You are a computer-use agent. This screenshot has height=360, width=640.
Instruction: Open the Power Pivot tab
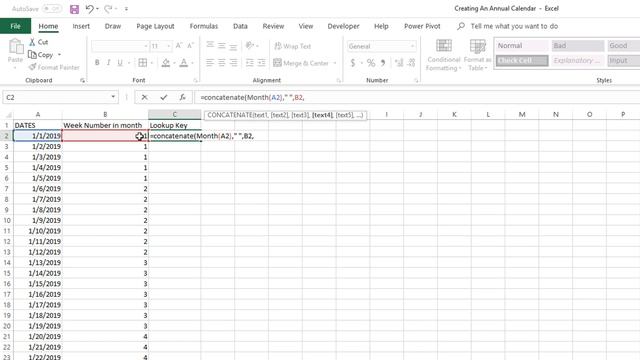pos(422,26)
